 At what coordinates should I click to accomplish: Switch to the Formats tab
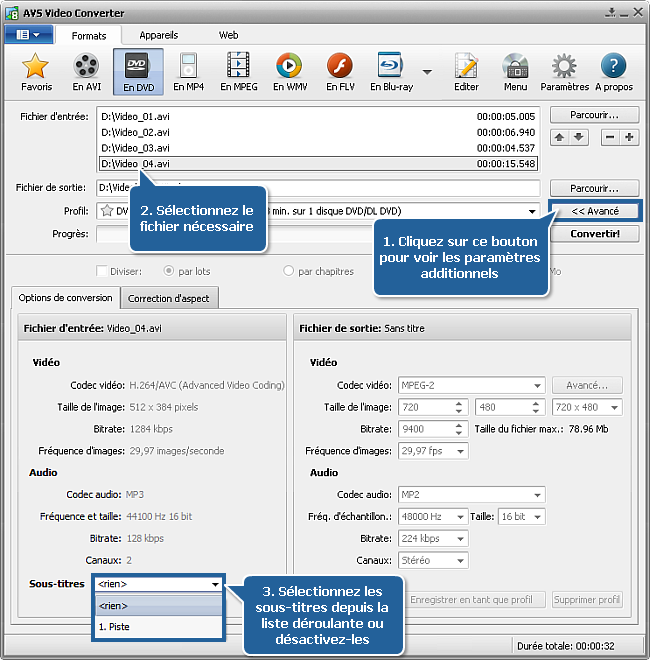(89, 35)
